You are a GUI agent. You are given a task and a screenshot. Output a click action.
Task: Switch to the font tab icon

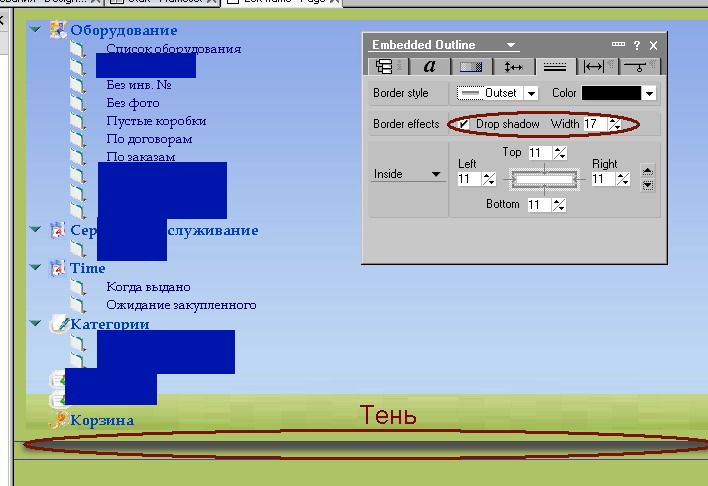coord(429,67)
